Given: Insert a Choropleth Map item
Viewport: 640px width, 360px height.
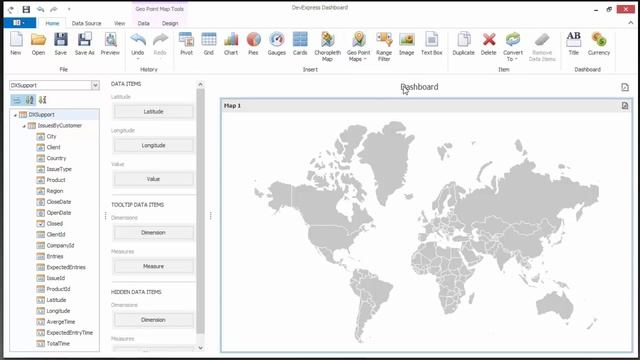Looking at the screenshot, I should point(327,47).
